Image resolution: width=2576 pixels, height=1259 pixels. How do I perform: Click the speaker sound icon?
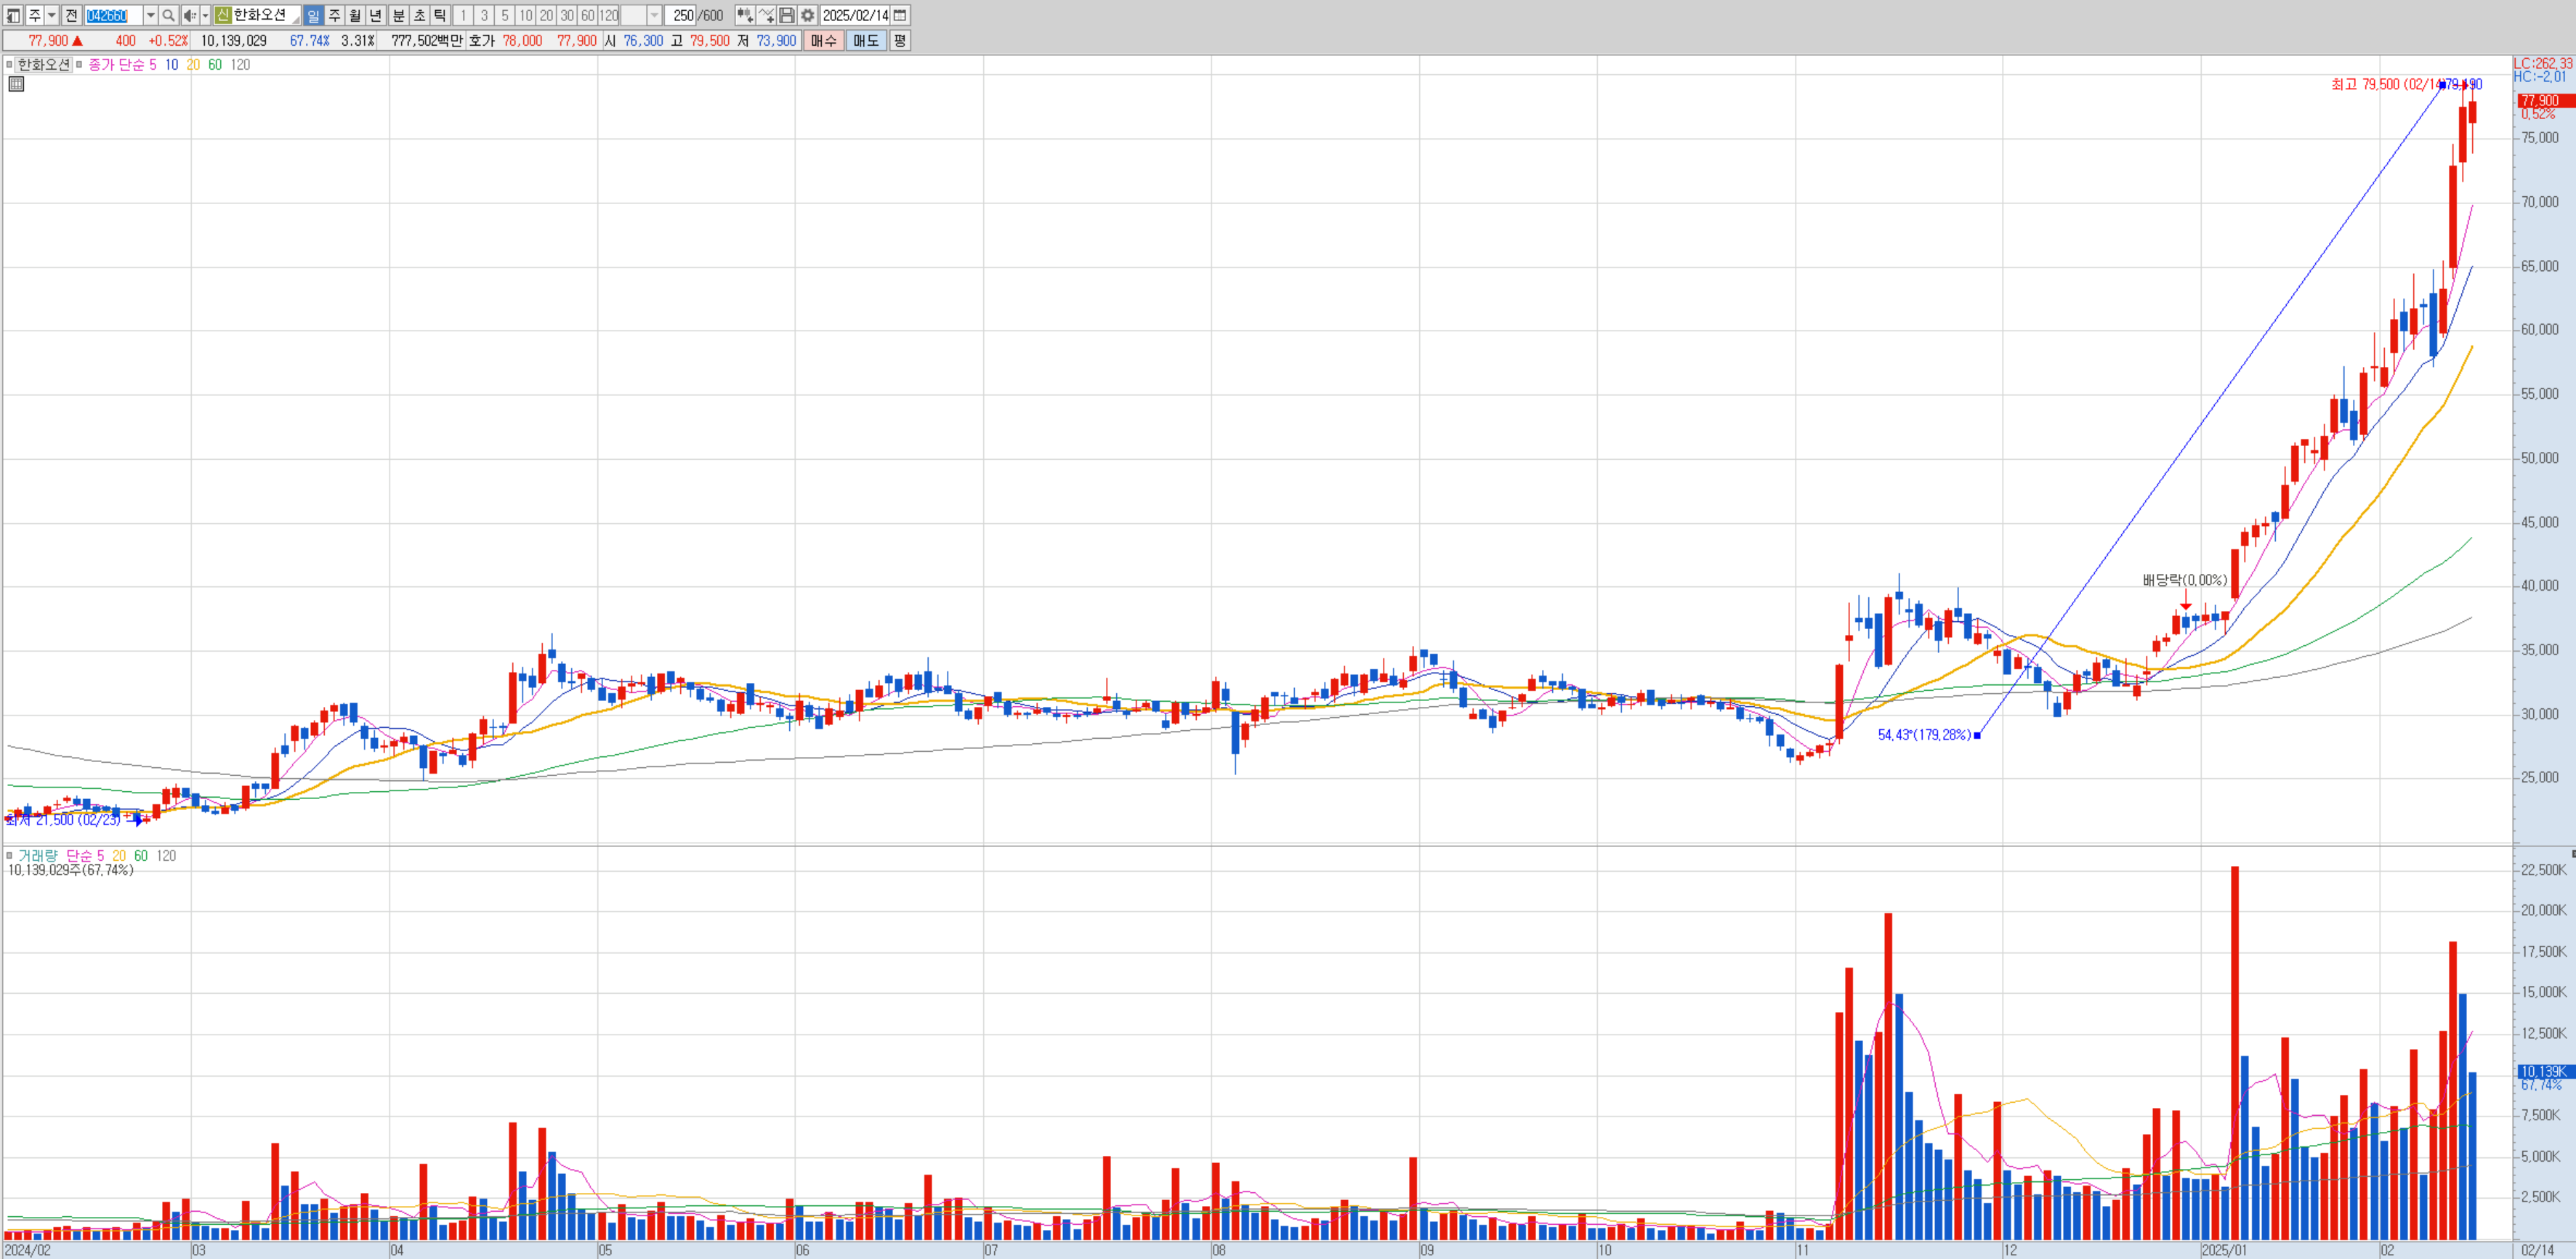point(189,15)
